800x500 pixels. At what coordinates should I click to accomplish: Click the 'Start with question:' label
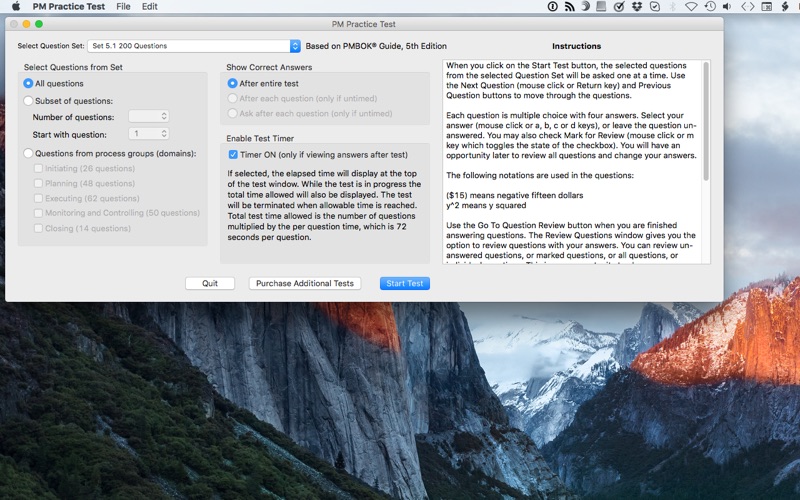click(x=69, y=135)
